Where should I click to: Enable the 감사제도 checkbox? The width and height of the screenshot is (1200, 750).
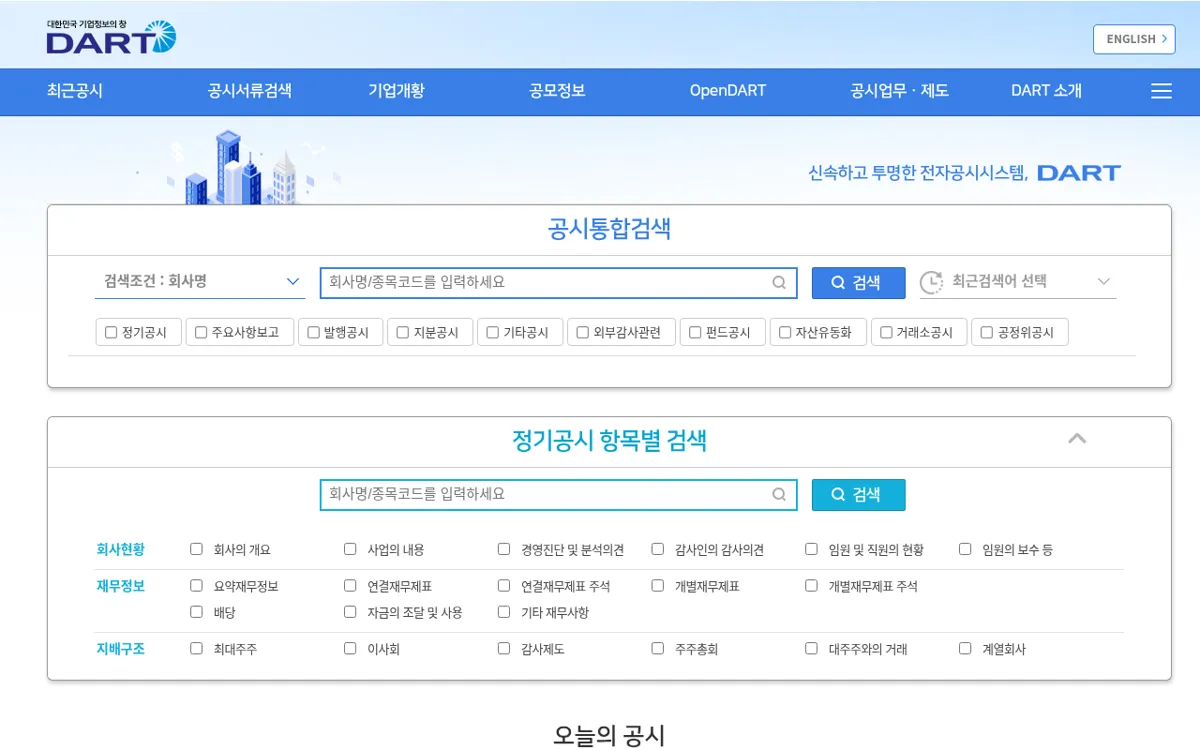[504, 648]
